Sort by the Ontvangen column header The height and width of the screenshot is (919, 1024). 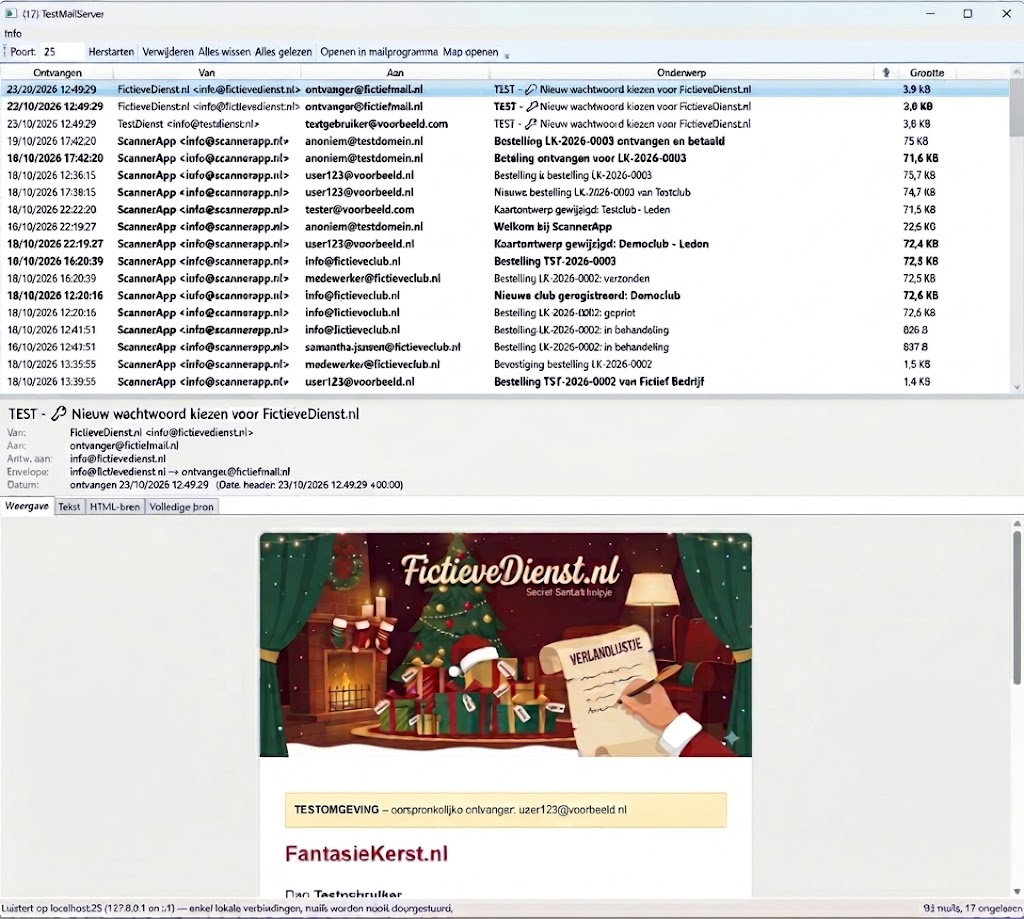tap(57, 73)
